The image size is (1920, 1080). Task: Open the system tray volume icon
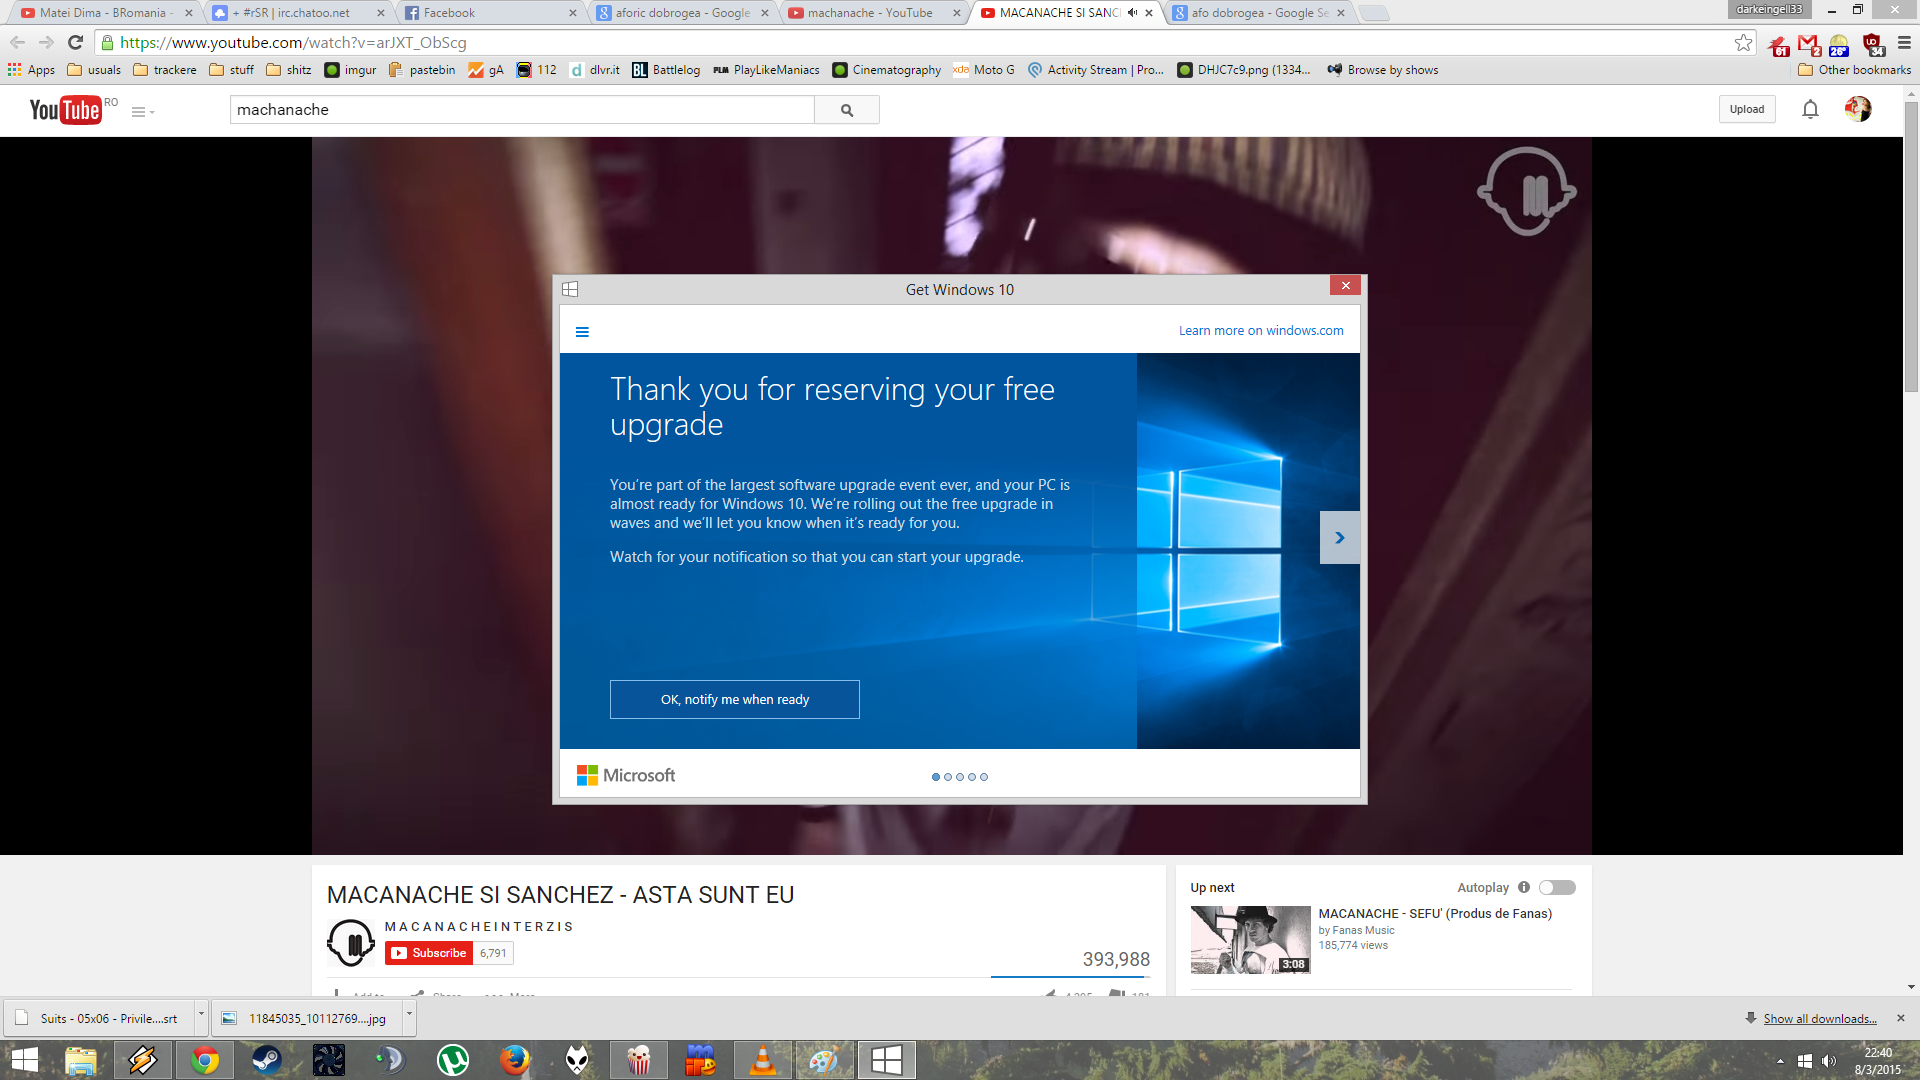coord(1829,1061)
